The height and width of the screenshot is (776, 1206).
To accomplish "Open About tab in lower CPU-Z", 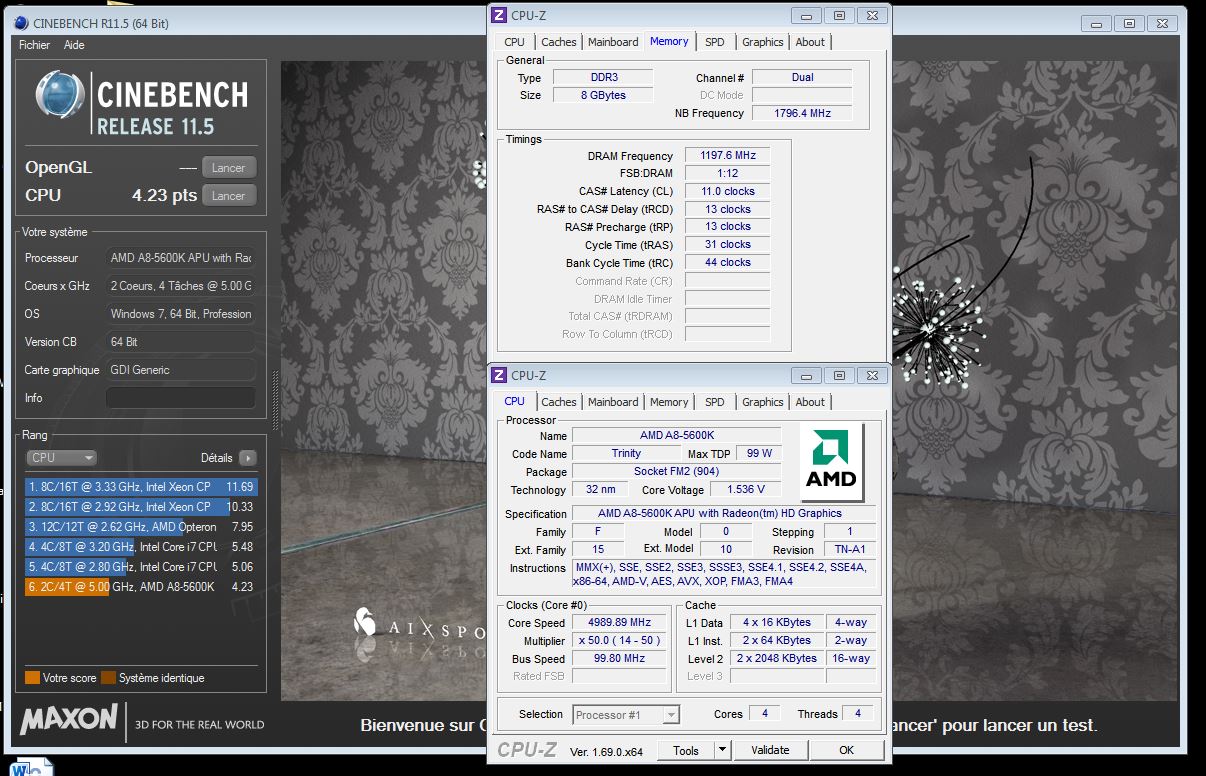I will [x=810, y=402].
